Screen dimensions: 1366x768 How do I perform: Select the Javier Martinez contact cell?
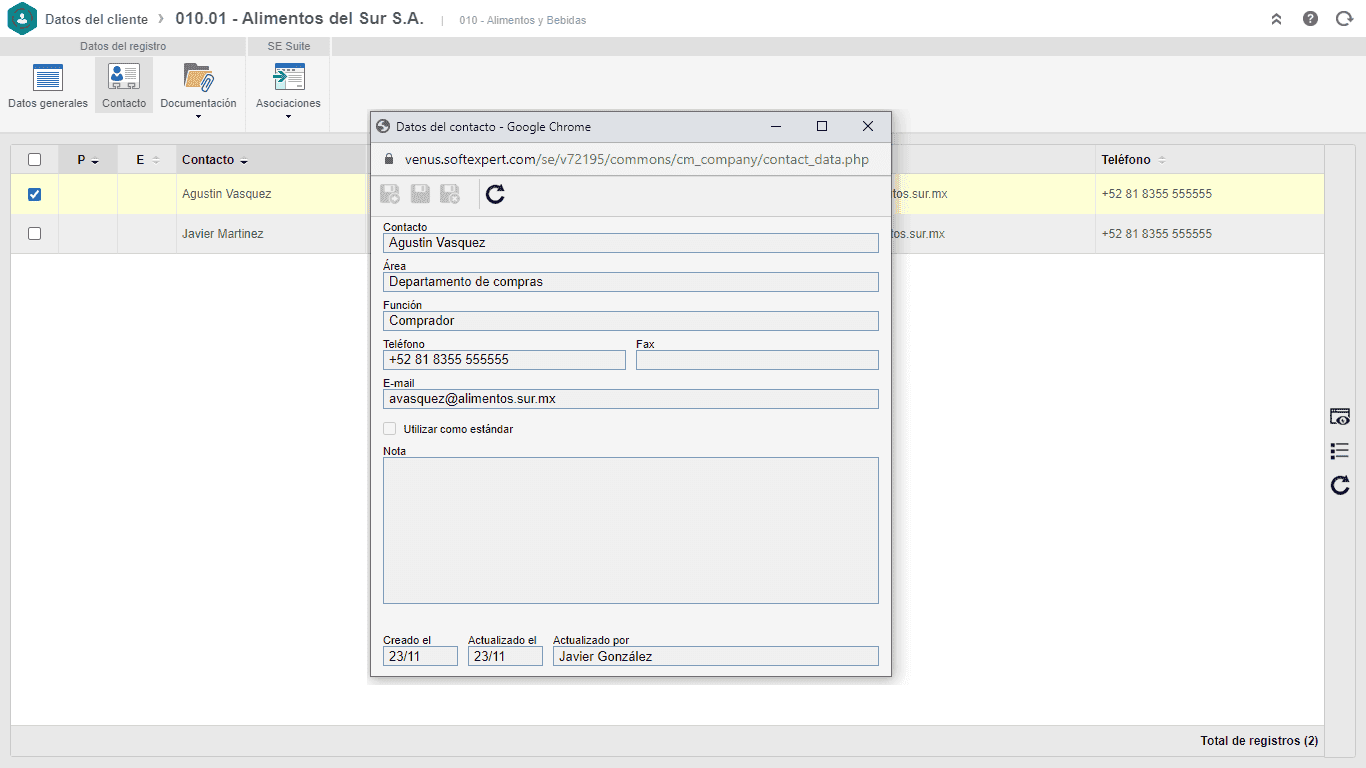223,233
